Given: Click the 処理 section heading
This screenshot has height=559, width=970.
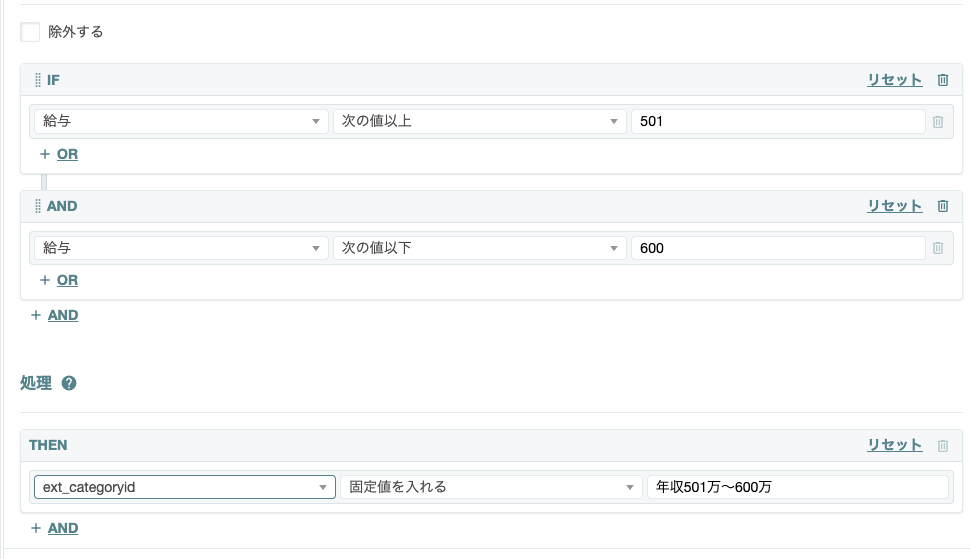Looking at the screenshot, I should (36, 383).
